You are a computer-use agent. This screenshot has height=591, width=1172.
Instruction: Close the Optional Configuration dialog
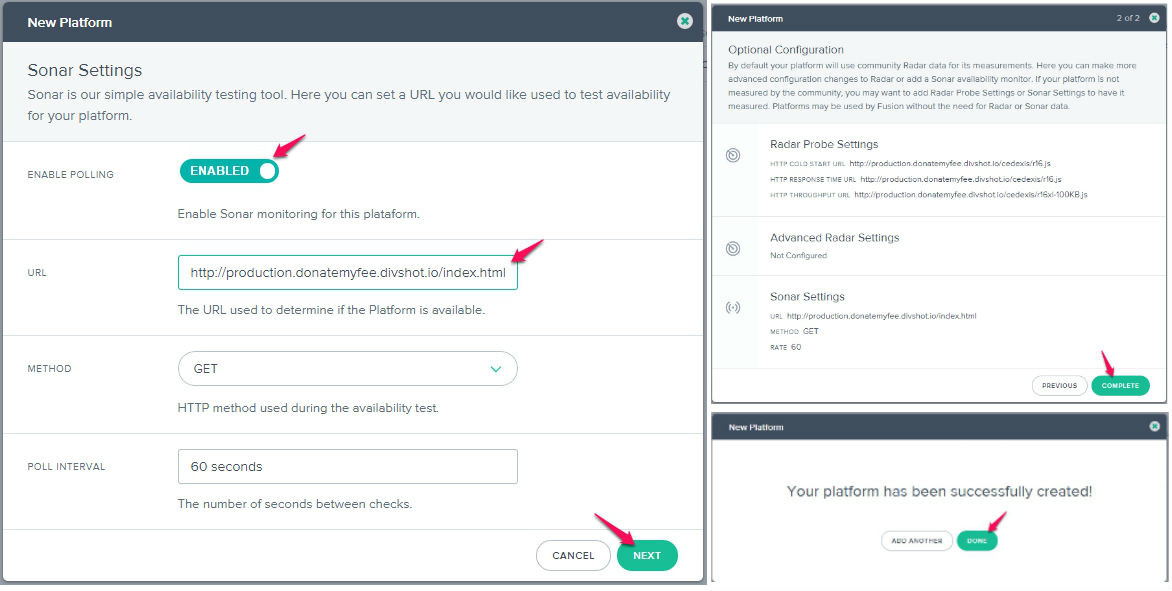click(x=1153, y=18)
